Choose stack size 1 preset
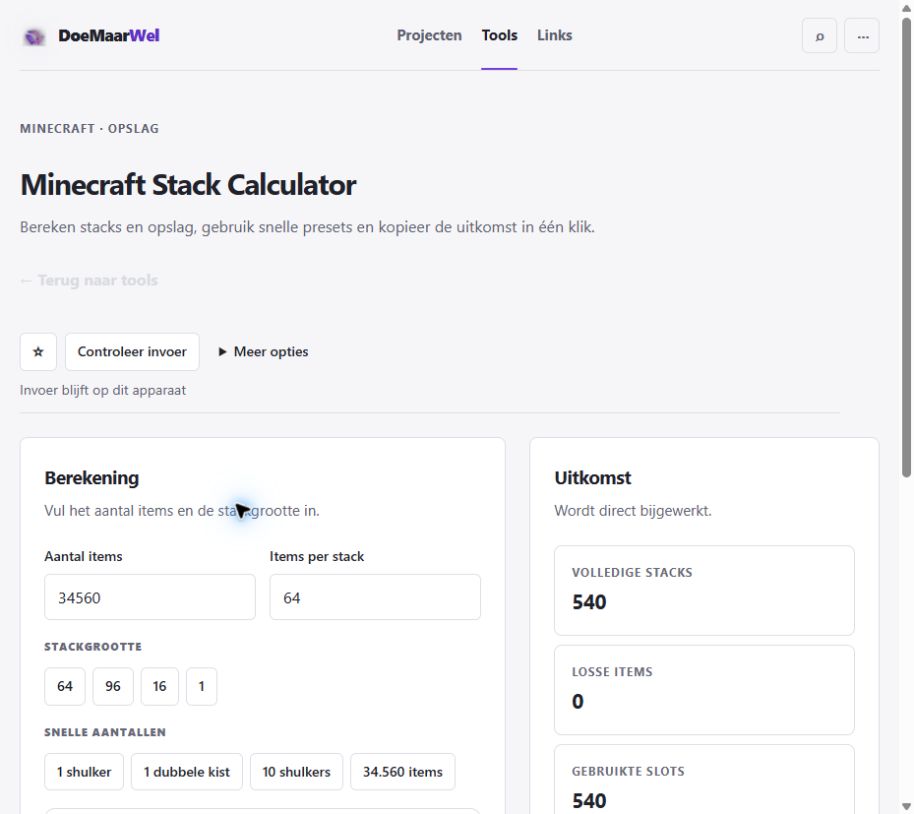The width and height of the screenshot is (914, 814). click(202, 686)
